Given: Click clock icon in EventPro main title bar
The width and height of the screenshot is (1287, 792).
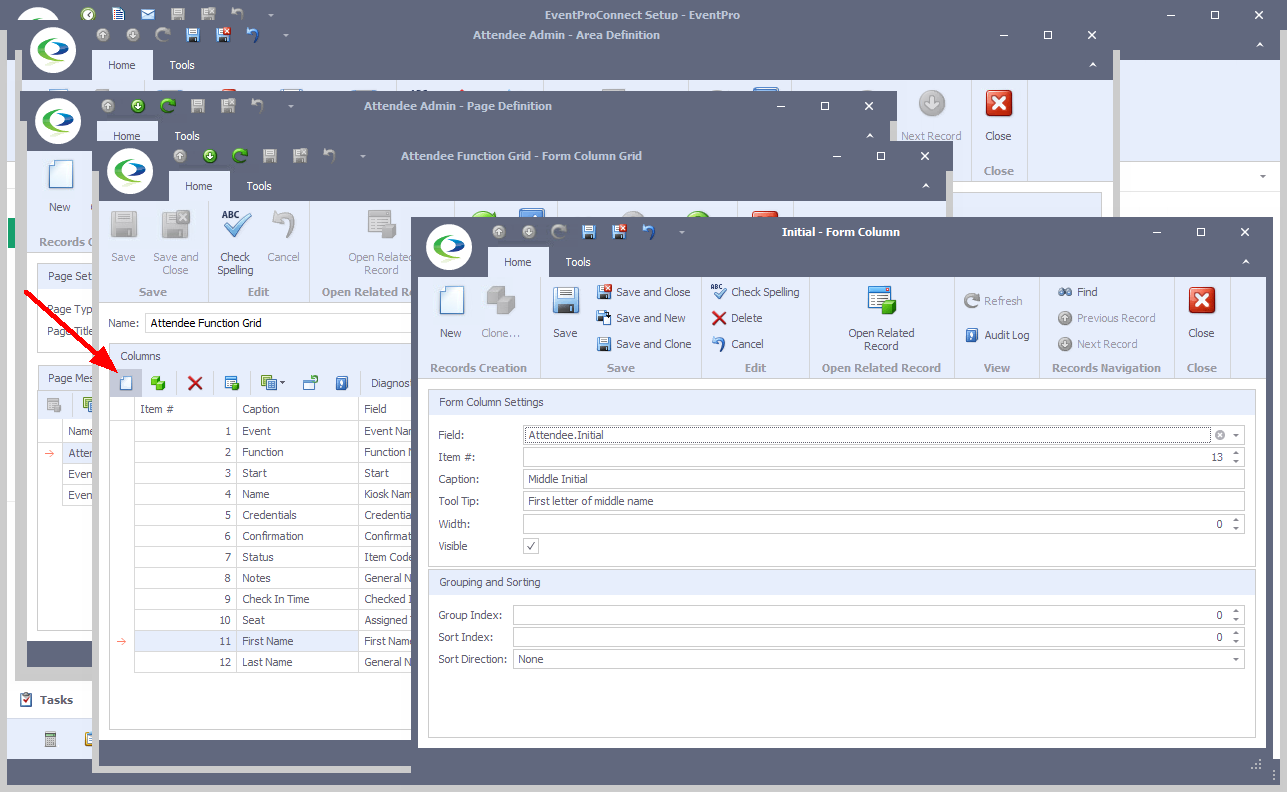Looking at the screenshot, I should [x=88, y=14].
